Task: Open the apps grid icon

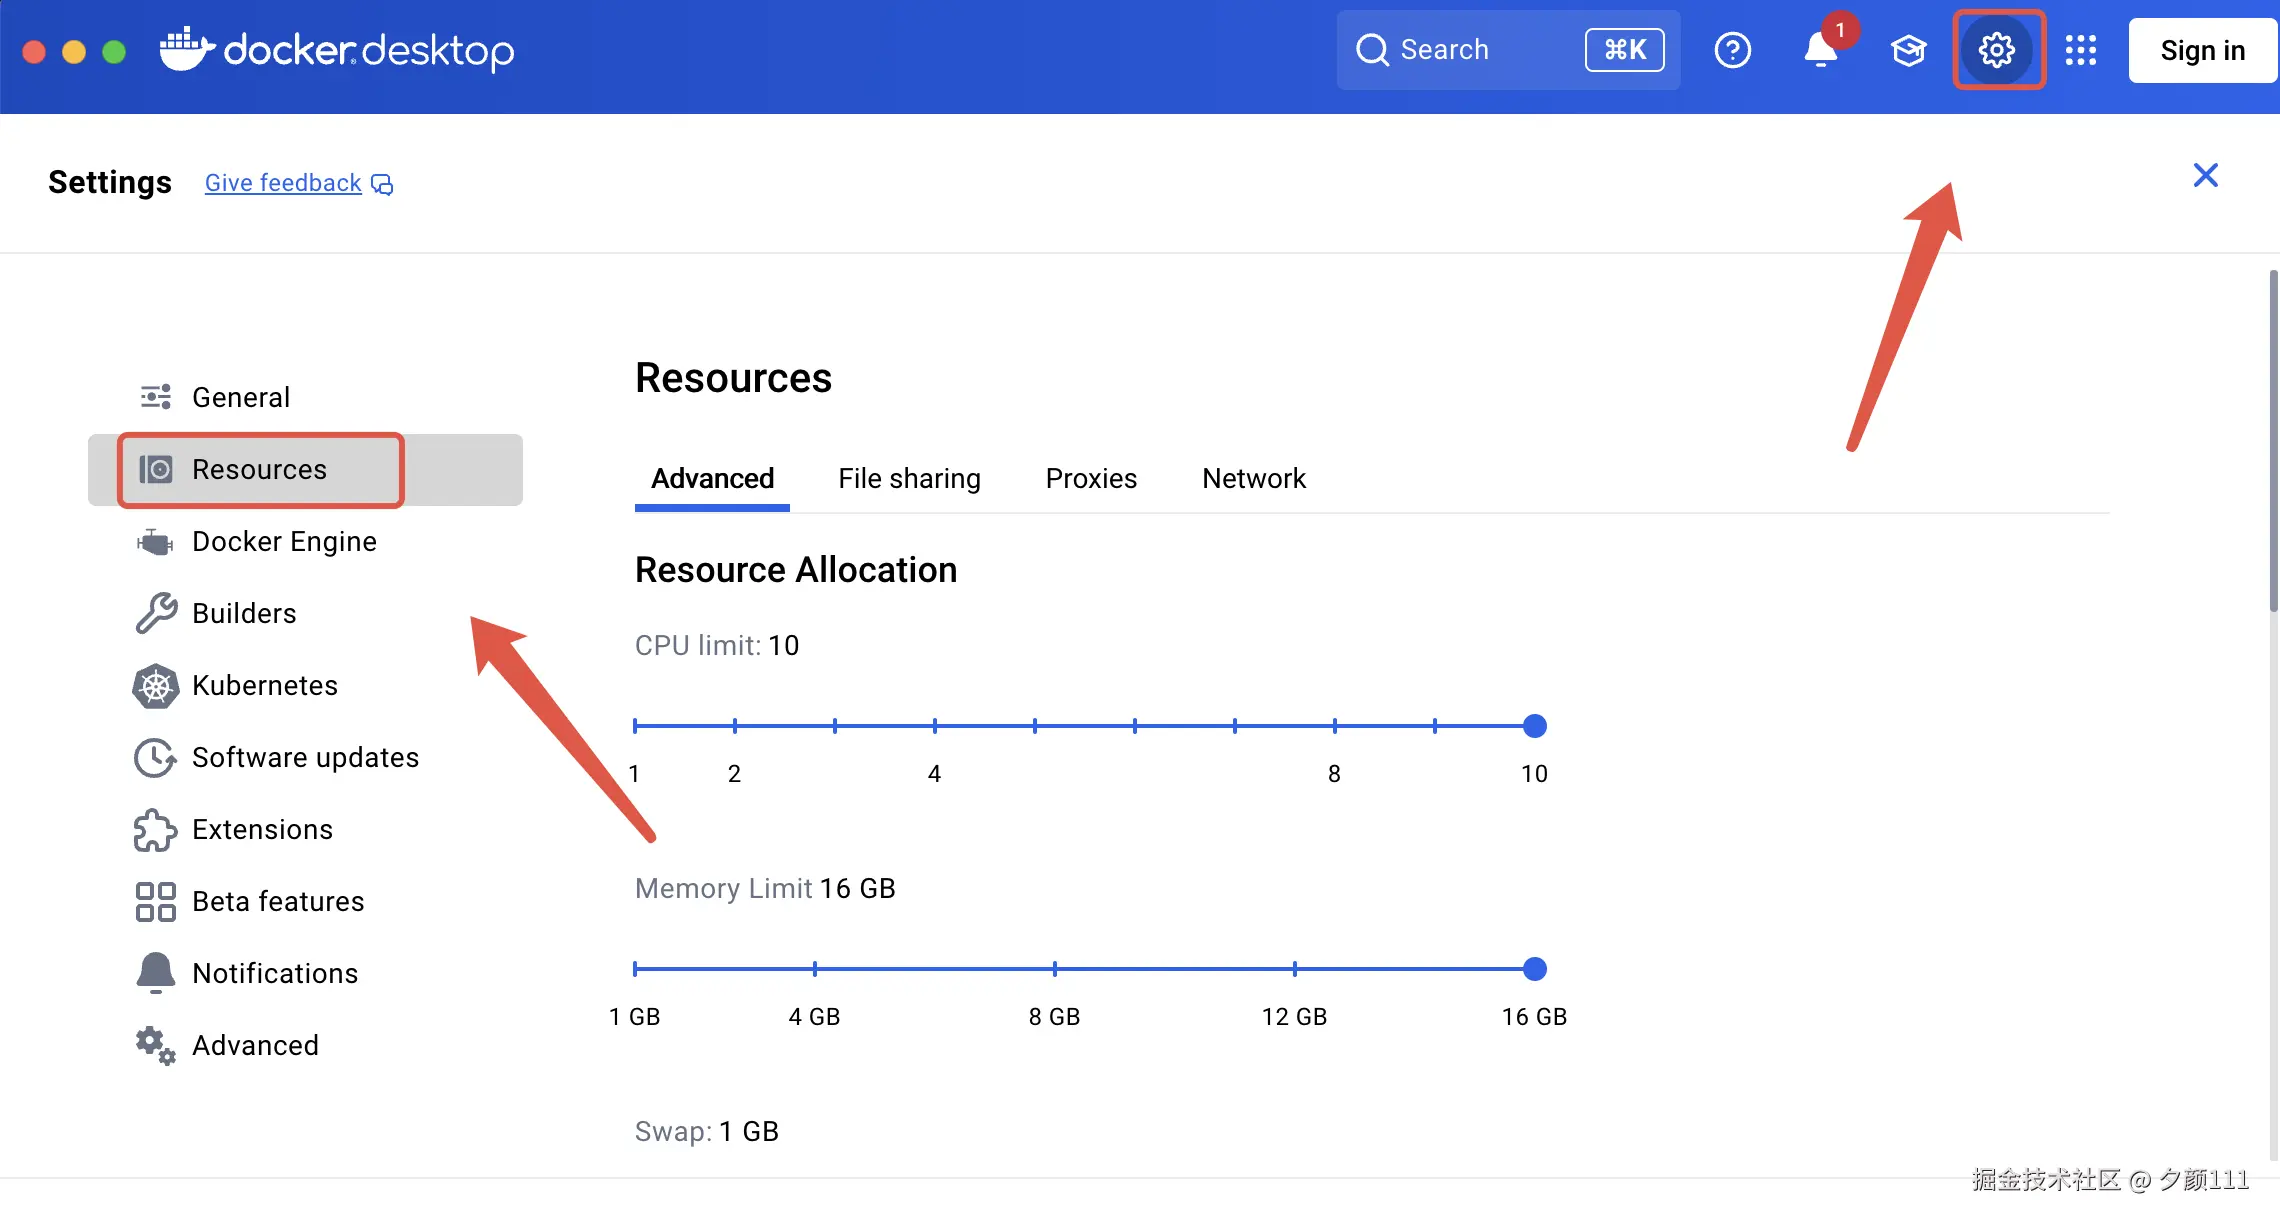Action: 2081,50
